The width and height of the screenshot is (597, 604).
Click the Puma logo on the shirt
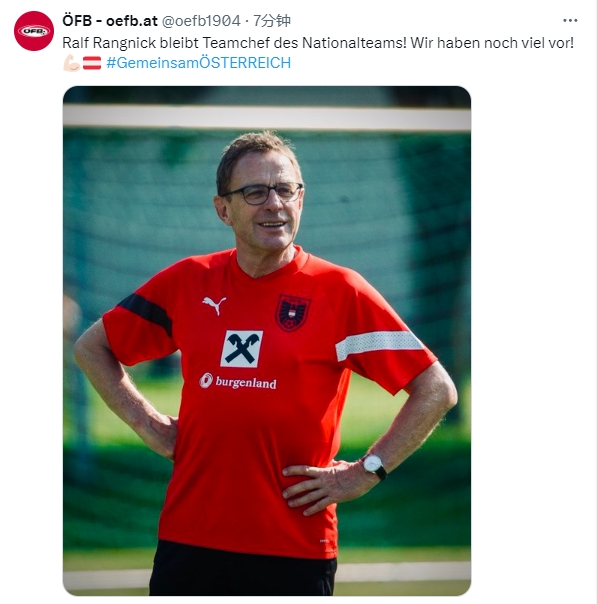tap(214, 305)
